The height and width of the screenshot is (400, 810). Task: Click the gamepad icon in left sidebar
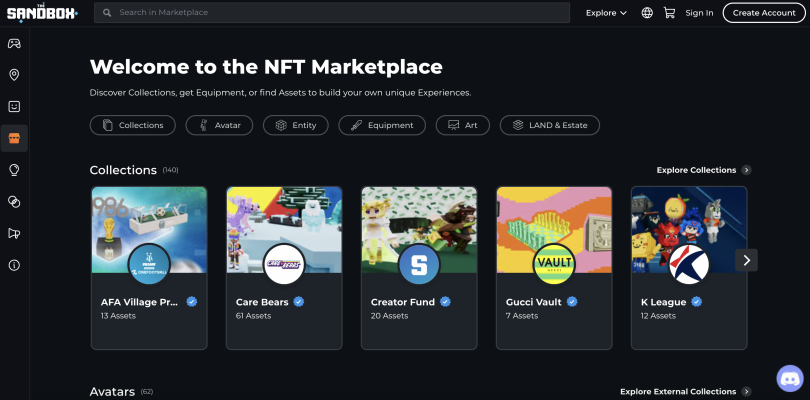(x=14, y=44)
